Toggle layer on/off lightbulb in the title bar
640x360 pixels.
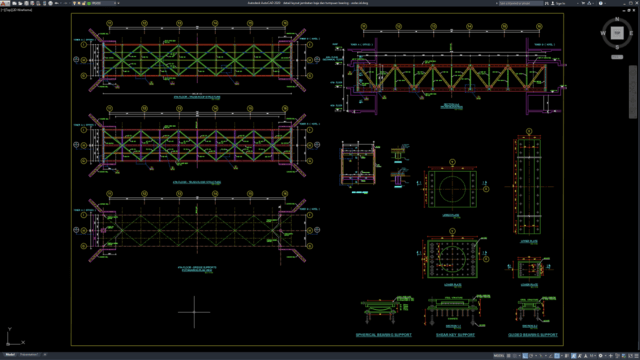pyautogui.click(x=74, y=3)
